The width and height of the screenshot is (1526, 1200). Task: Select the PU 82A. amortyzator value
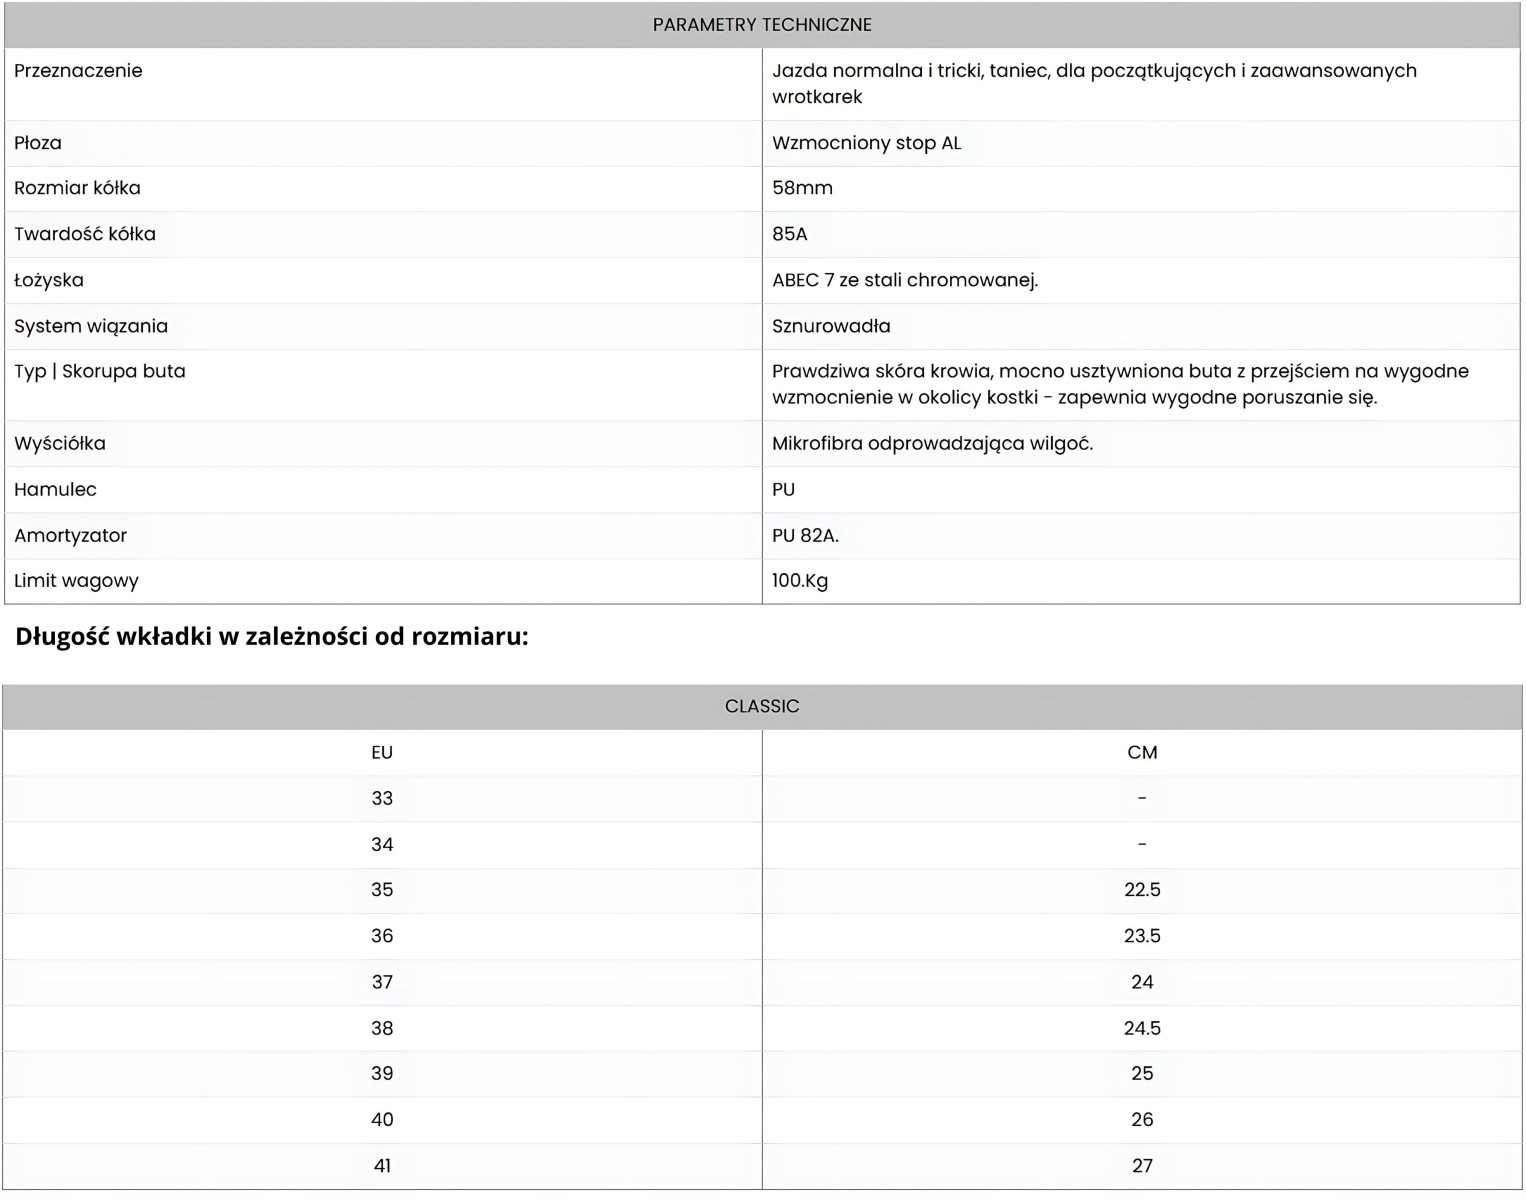(x=805, y=535)
